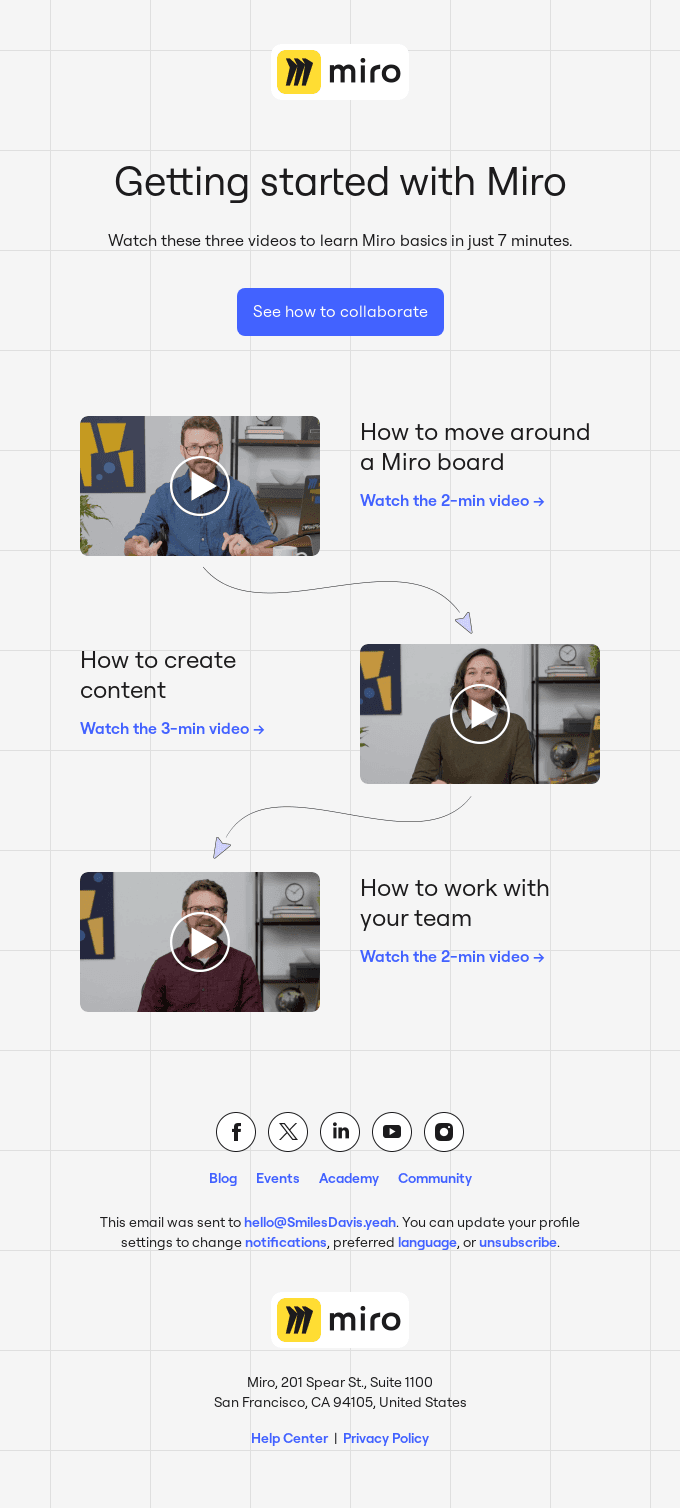The height and width of the screenshot is (1508, 680).
Task: Open the 'Watch the 3-min video' link
Action: pos(172,729)
